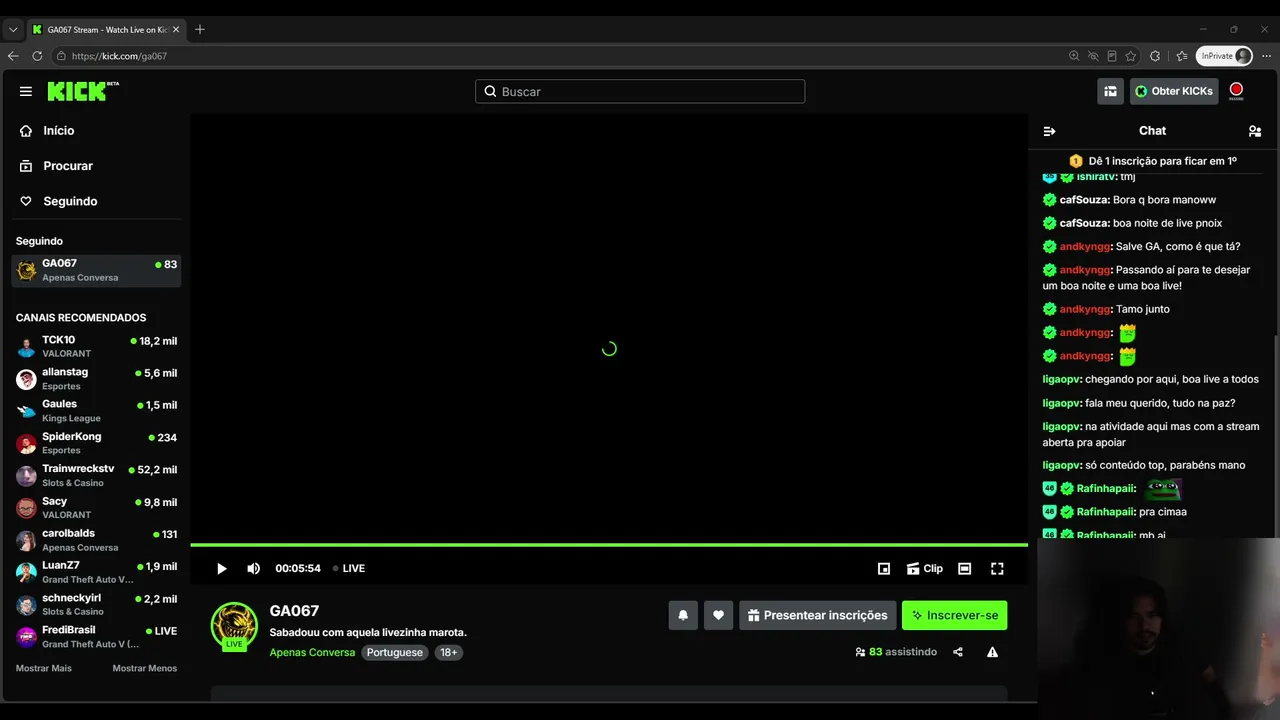Image resolution: width=1280 pixels, height=720 pixels.
Task: Open a new browser tab
Action: point(200,29)
